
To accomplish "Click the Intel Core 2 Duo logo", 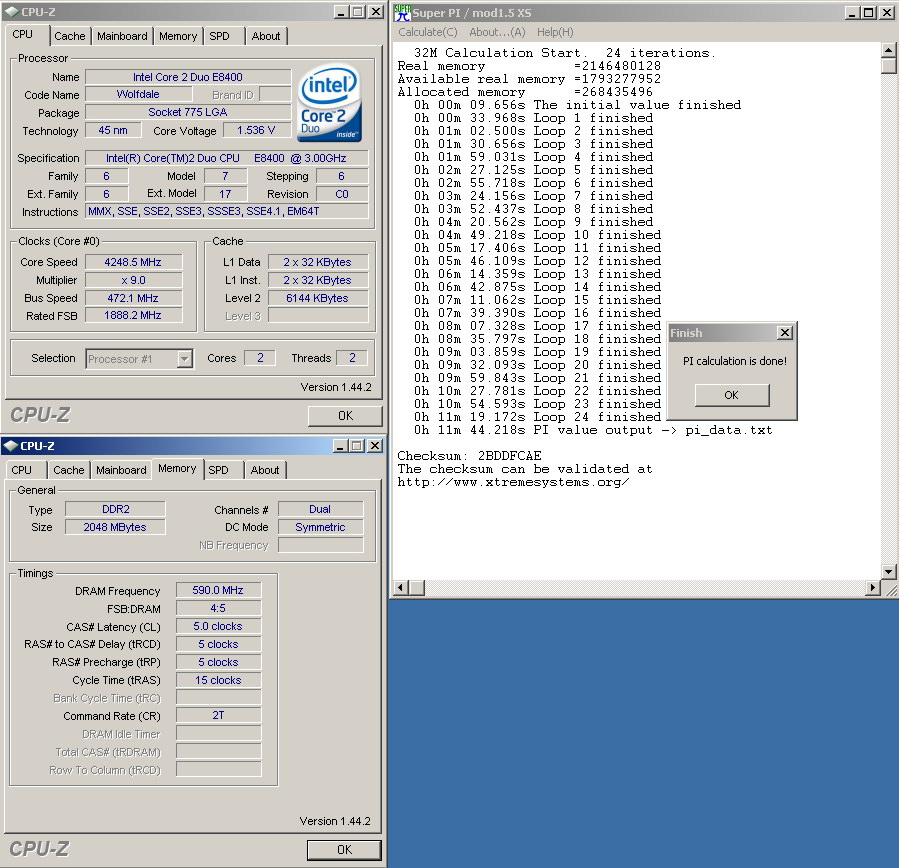I will 330,102.
